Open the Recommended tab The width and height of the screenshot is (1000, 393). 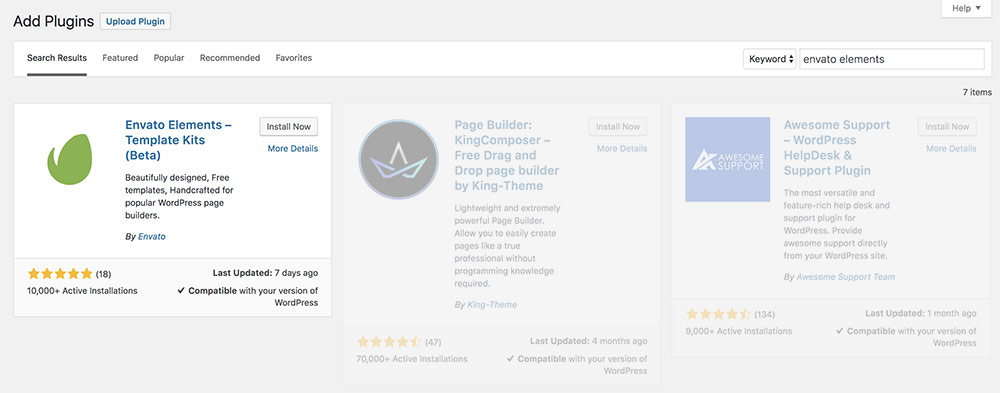[230, 58]
